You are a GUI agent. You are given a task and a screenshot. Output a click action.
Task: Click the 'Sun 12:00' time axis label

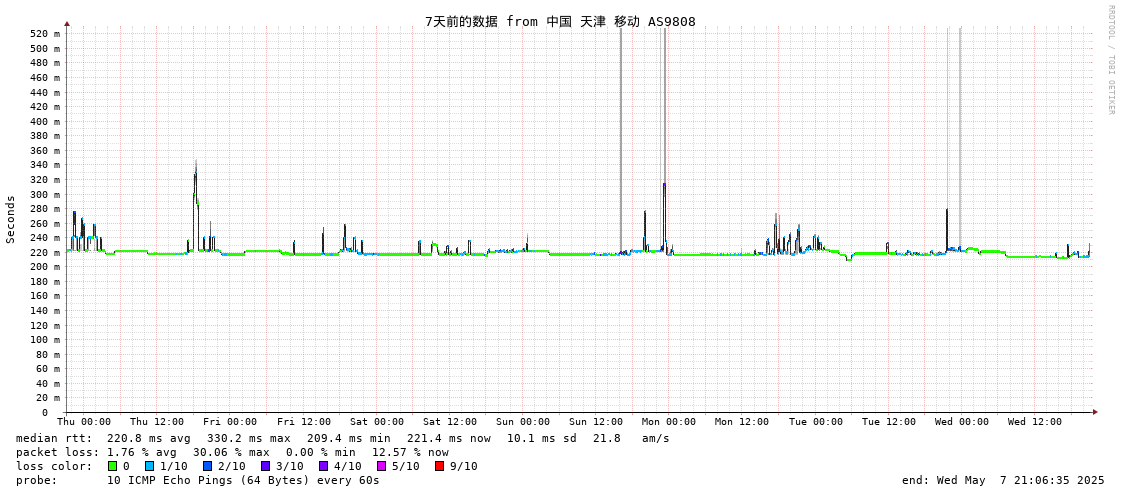click(x=596, y=422)
